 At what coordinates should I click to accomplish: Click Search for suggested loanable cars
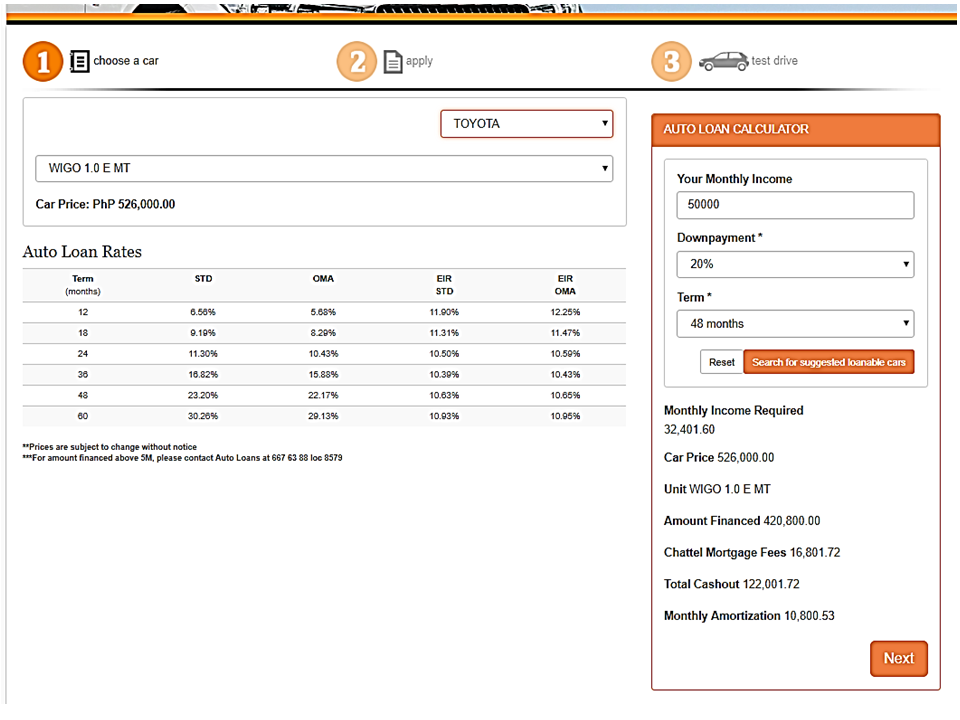click(828, 362)
